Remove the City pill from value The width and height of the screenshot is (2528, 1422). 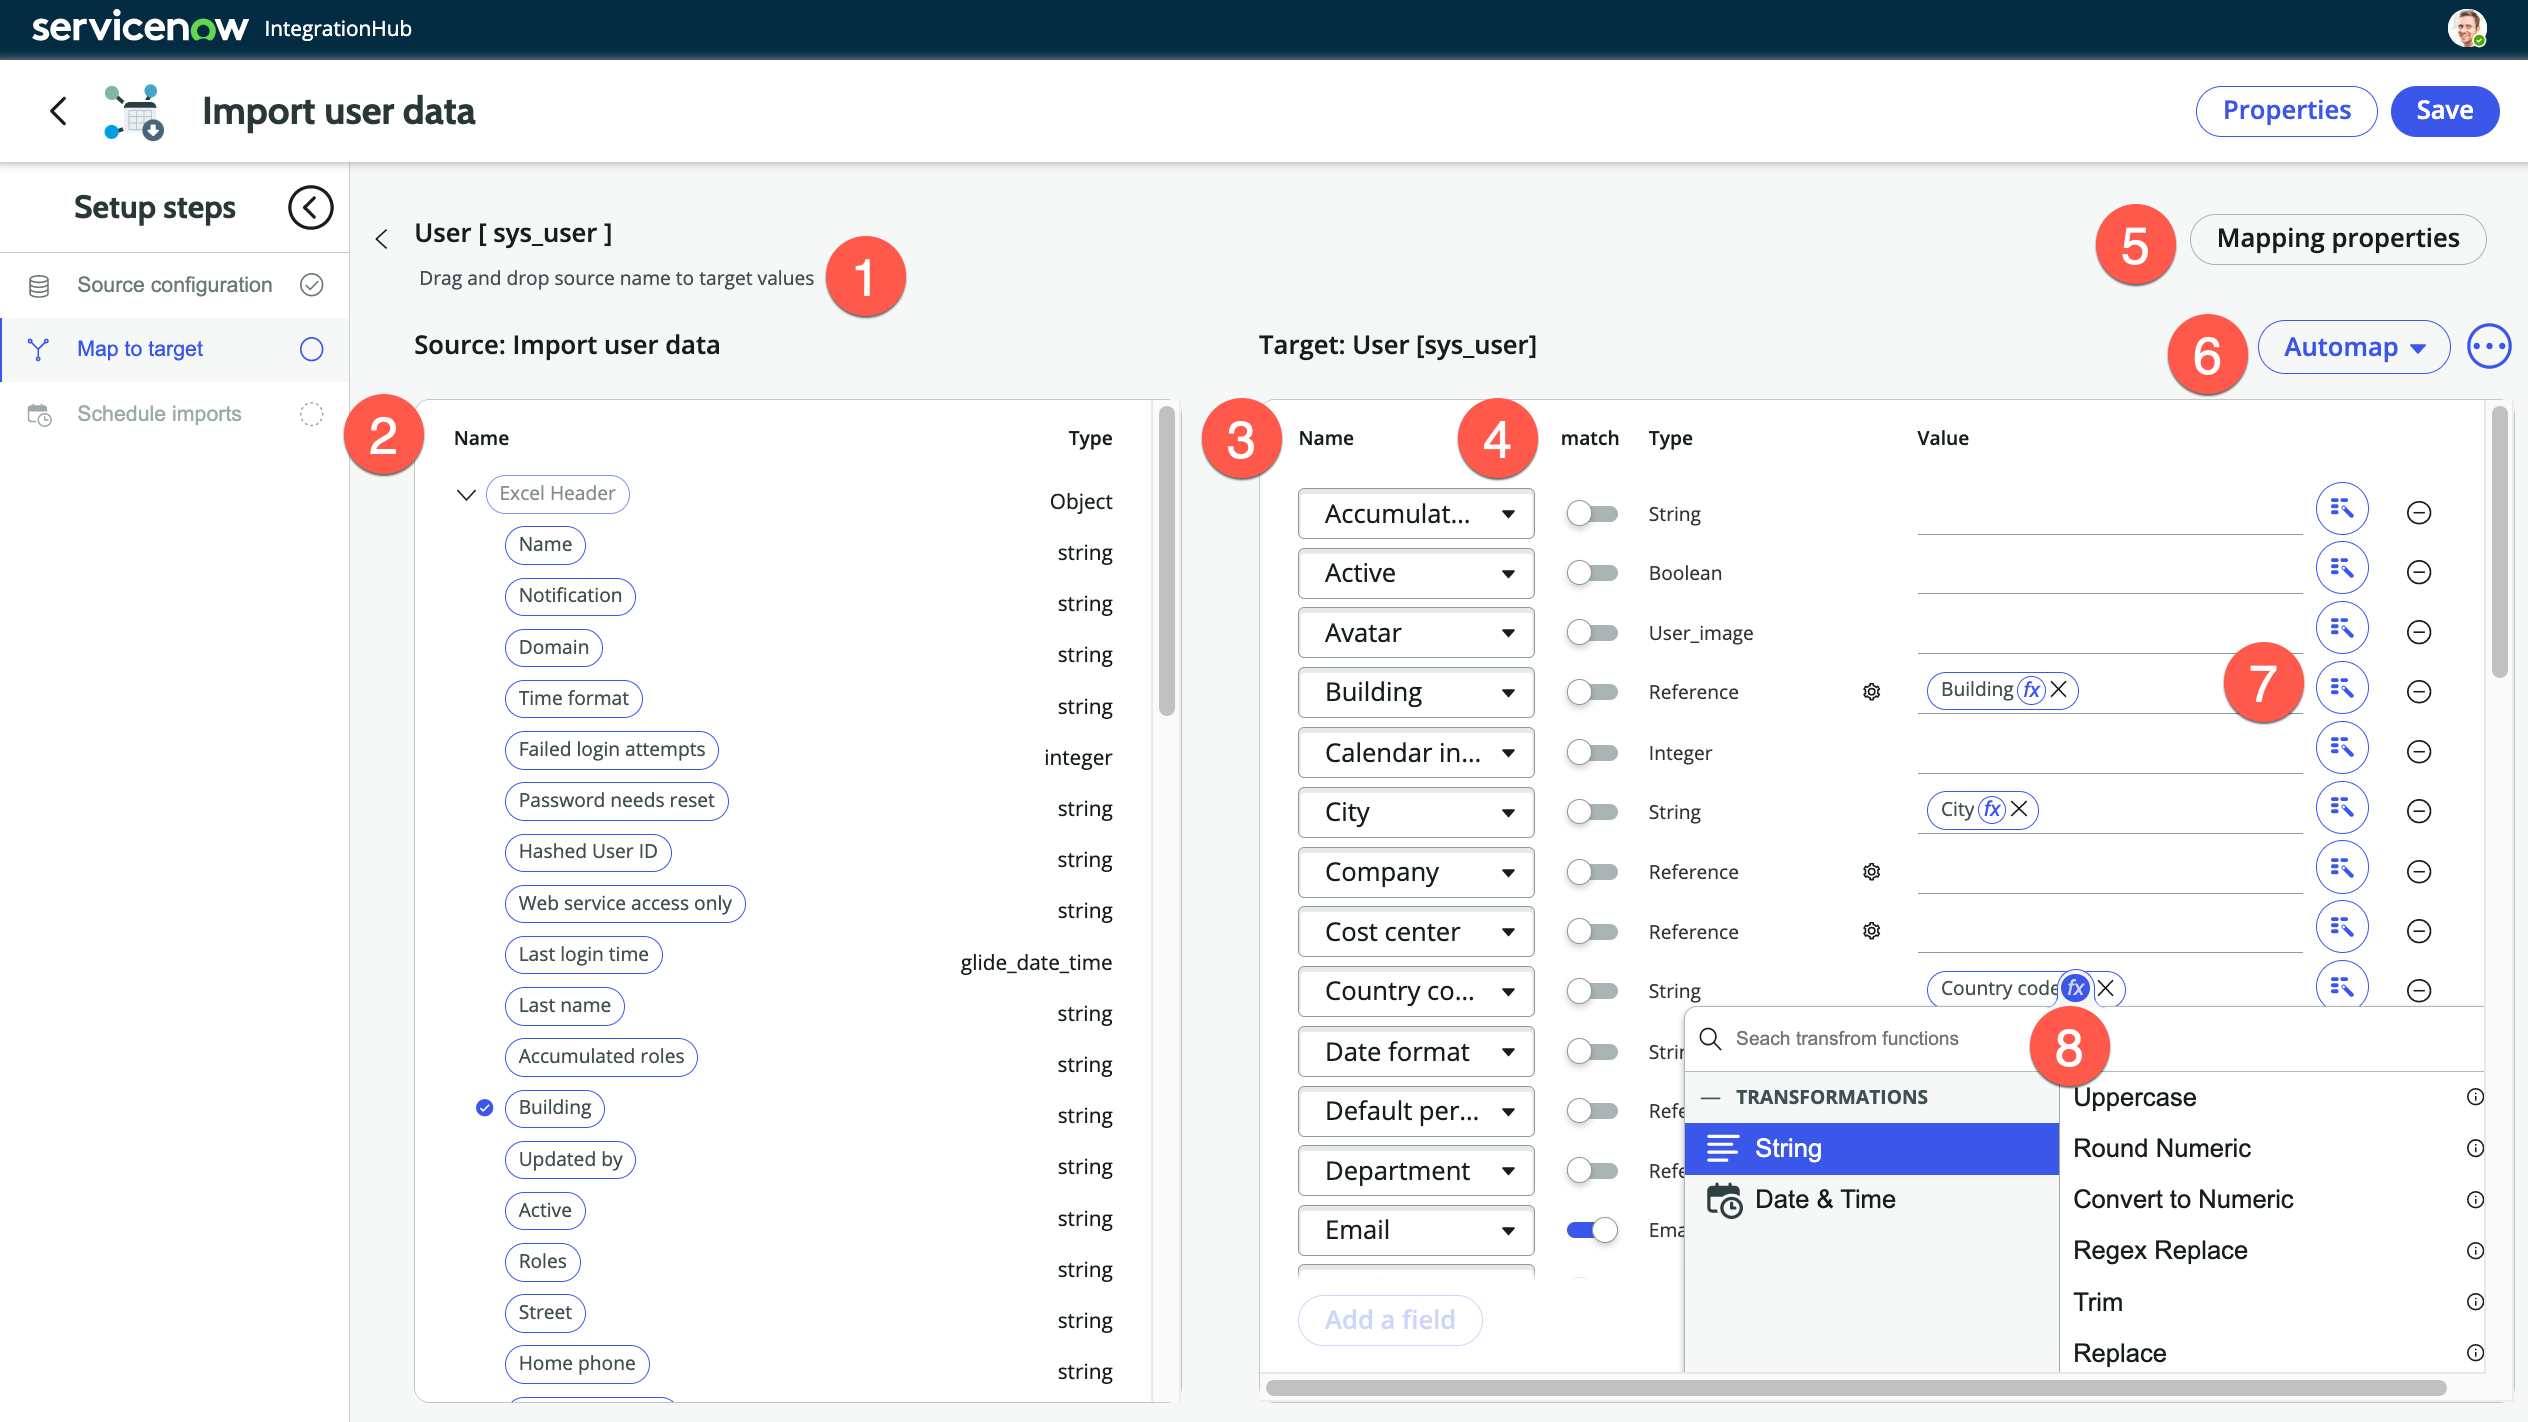coord(2019,810)
